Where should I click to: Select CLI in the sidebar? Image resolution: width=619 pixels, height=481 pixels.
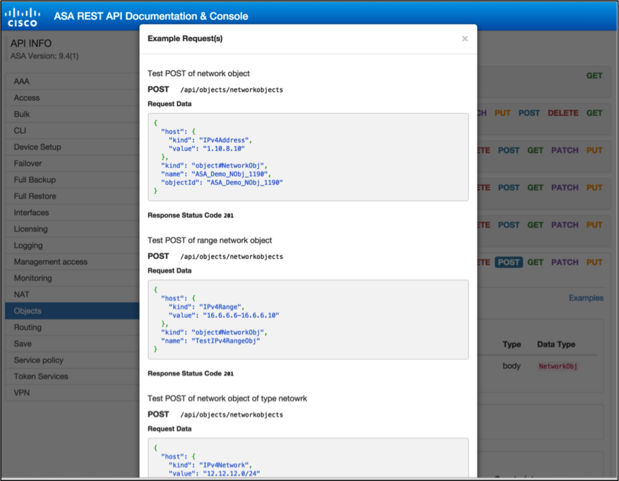[72, 131]
